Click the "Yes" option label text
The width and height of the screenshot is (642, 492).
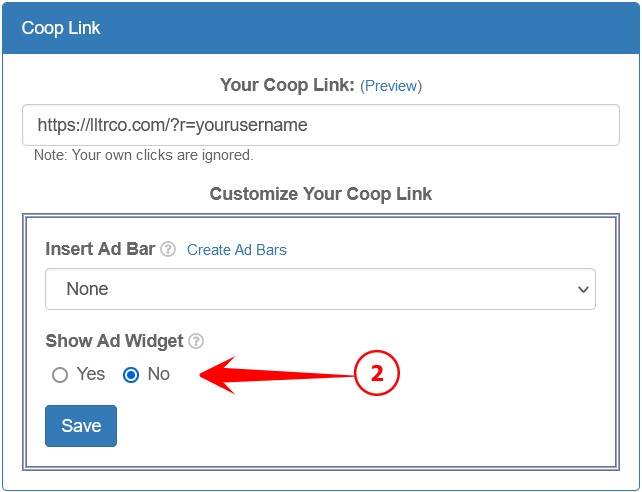tap(91, 374)
